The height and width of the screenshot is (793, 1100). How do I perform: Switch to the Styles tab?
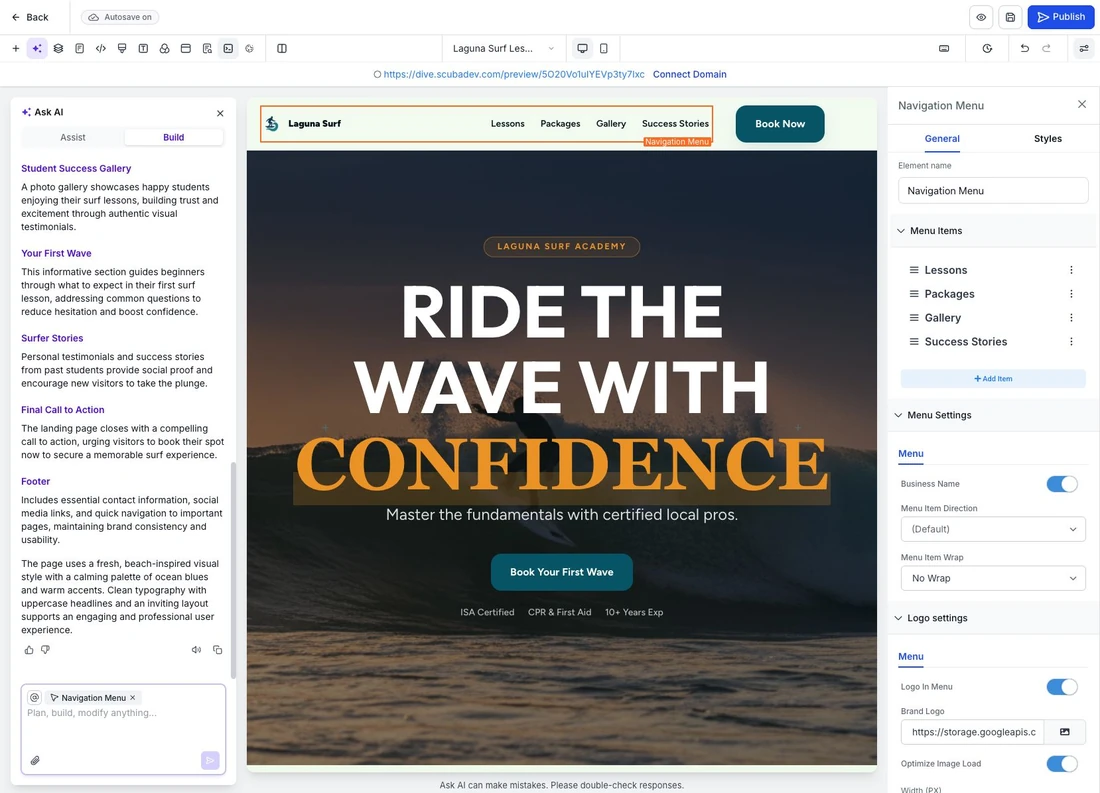pos(1047,139)
